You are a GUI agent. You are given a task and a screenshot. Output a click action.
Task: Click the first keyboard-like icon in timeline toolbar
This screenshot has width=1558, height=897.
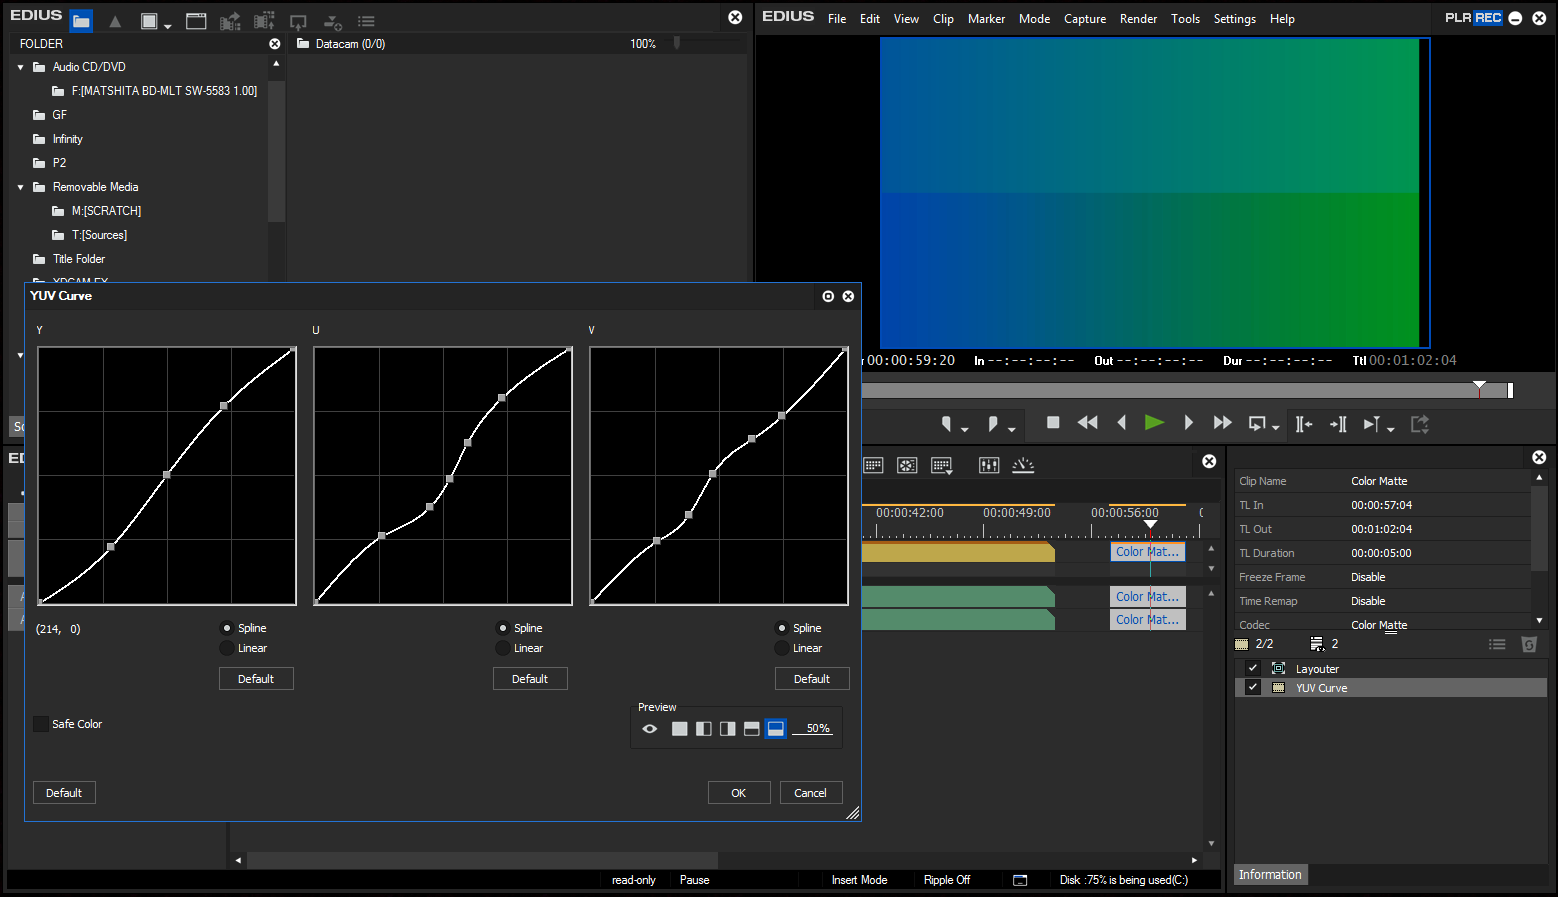click(x=873, y=465)
